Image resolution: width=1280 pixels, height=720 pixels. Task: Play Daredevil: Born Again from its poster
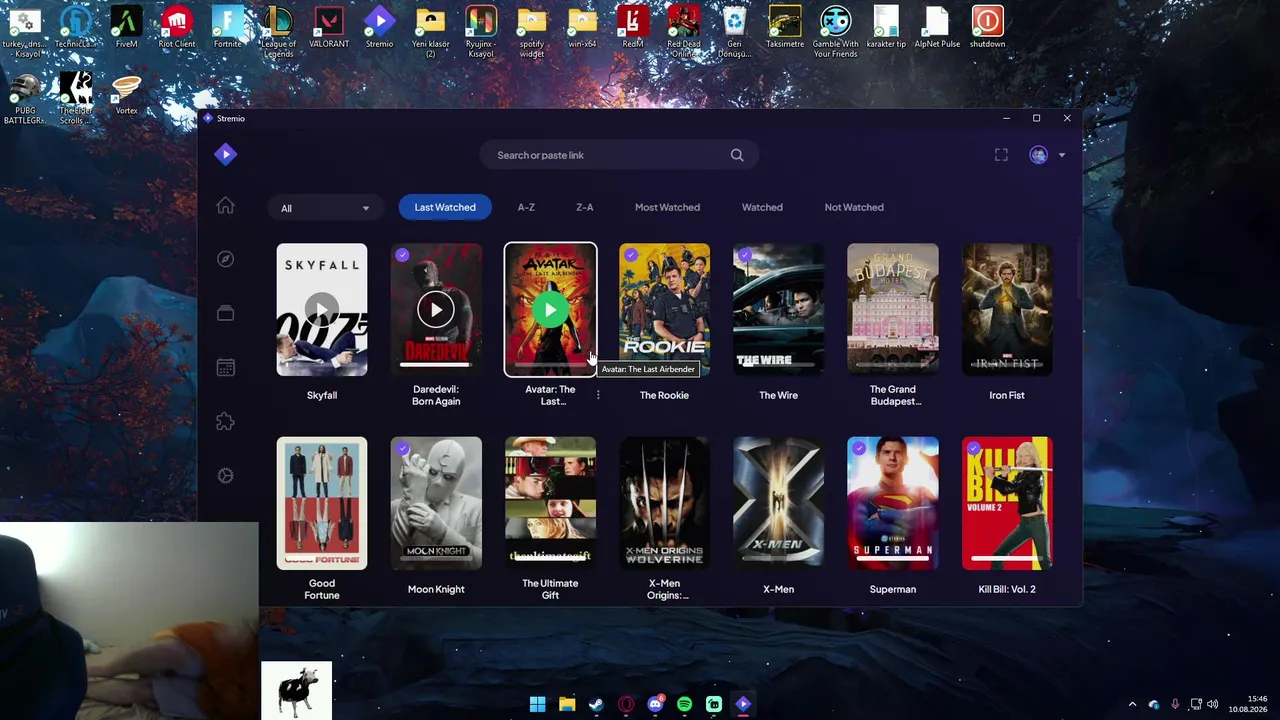point(436,310)
